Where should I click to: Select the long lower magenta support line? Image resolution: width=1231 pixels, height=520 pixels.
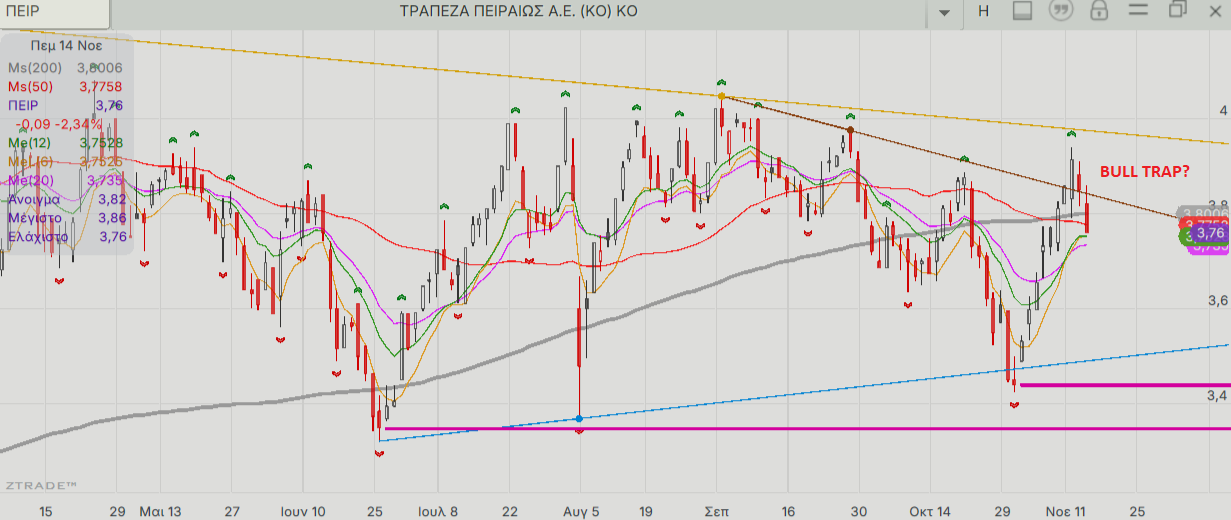tap(806, 429)
